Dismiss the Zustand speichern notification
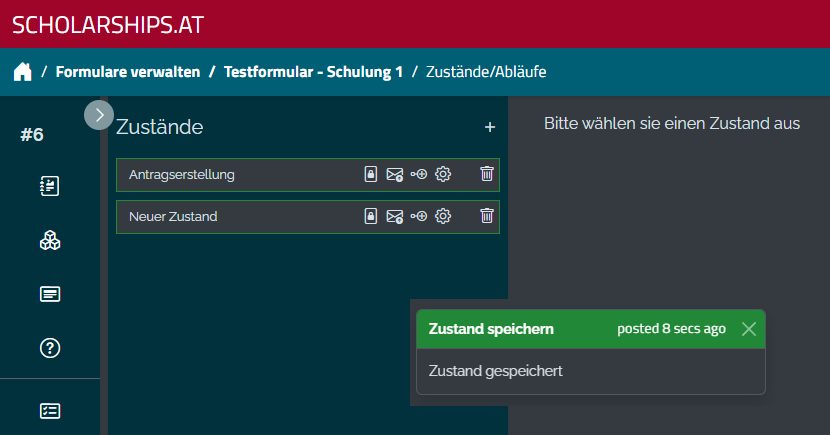Image resolution: width=830 pixels, height=435 pixels. click(x=749, y=329)
